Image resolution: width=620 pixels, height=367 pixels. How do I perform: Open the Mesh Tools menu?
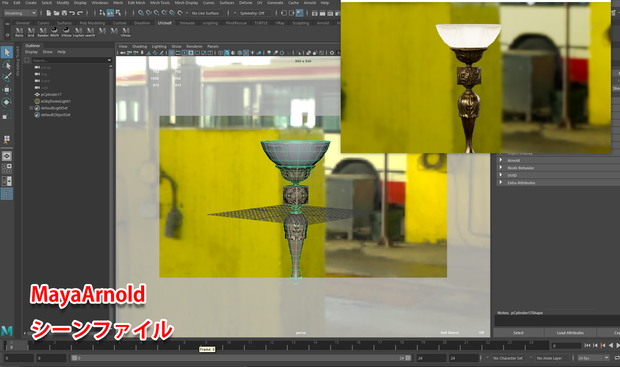click(160, 3)
